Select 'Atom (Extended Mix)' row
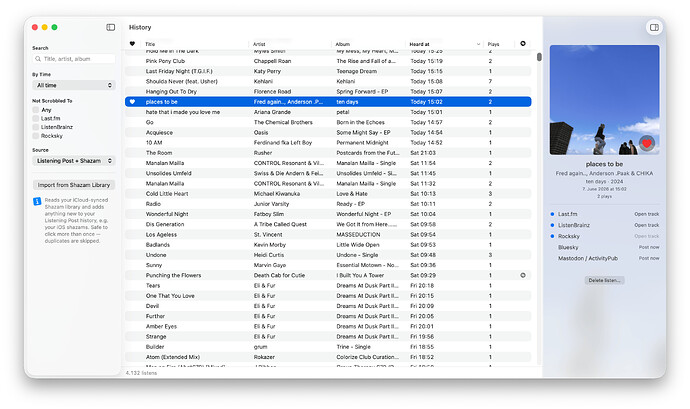The height and width of the screenshot is (409, 690). (328, 357)
